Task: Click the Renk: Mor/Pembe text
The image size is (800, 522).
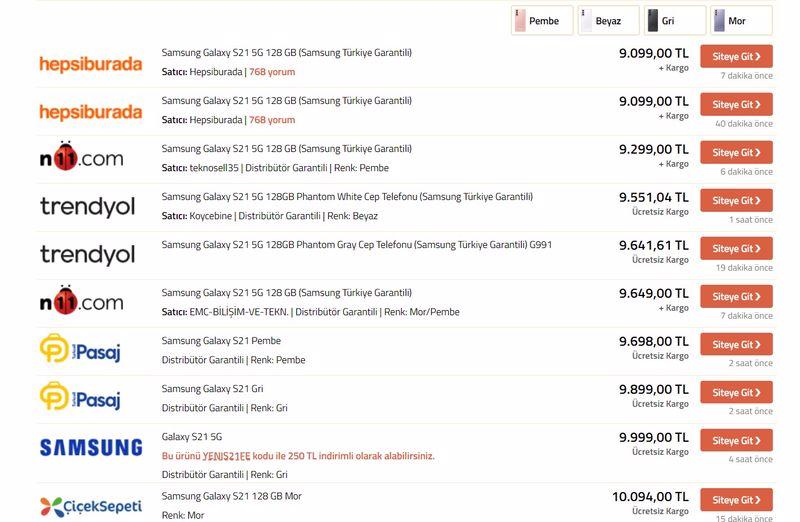Action: [x=422, y=312]
